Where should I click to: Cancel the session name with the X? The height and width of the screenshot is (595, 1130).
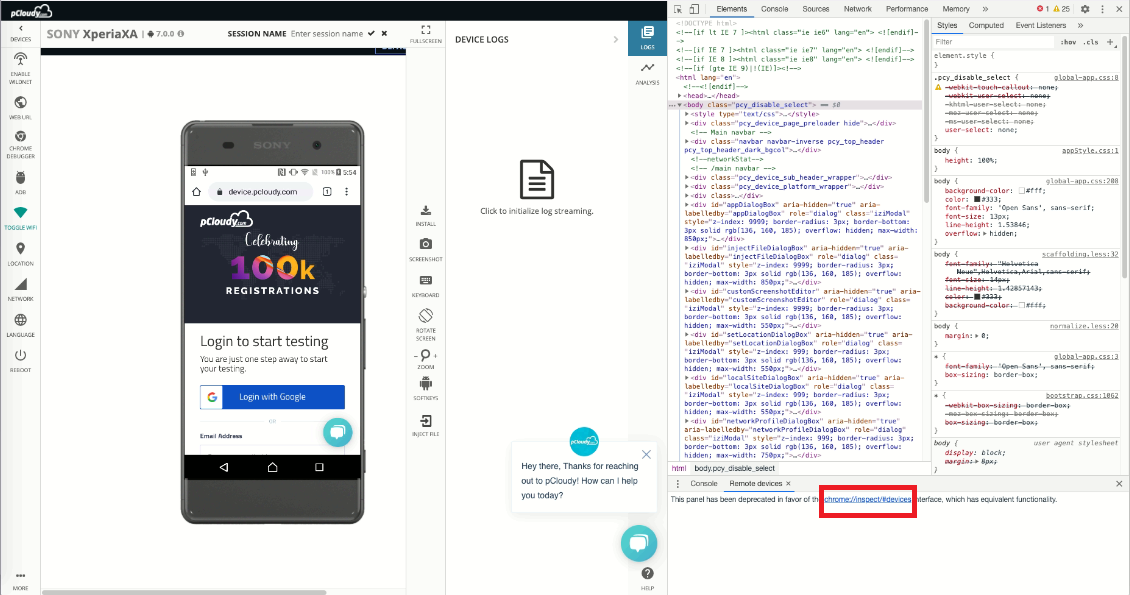(x=384, y=33)
